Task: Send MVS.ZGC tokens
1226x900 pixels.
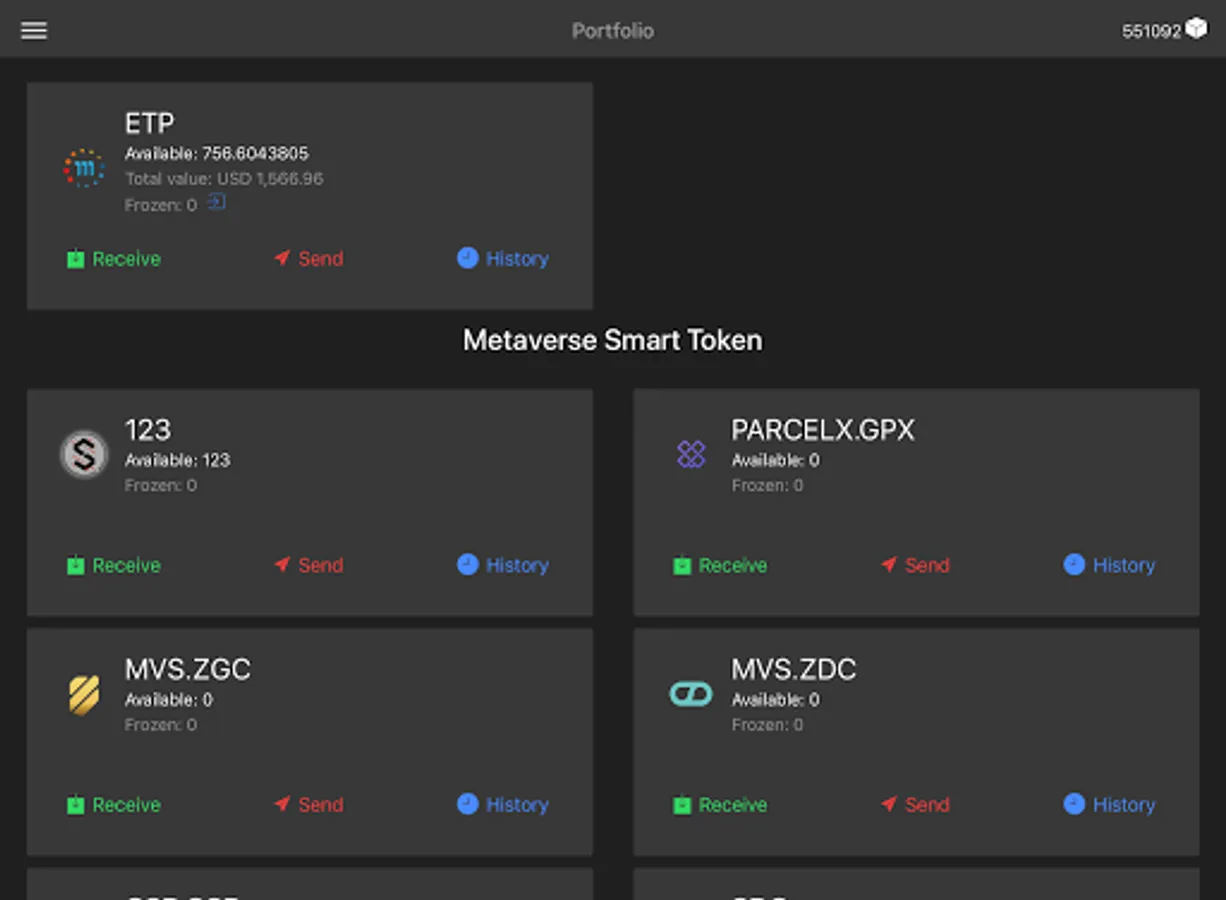Action: coord(309,805)
